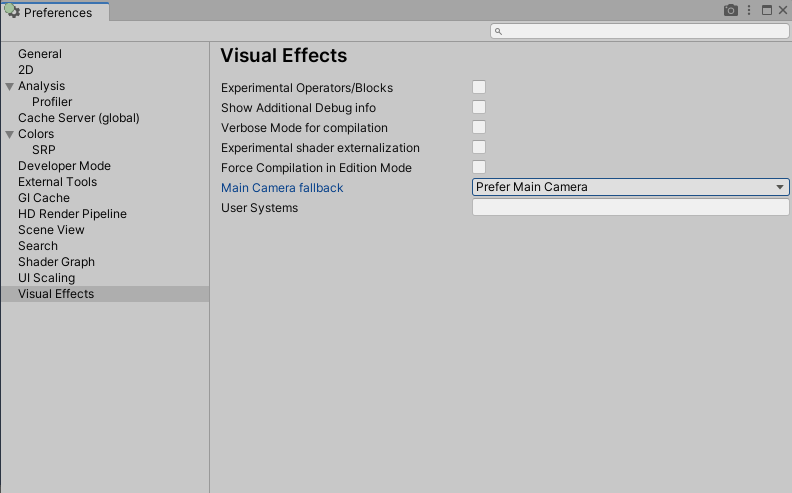792x493 pixels.
Task: Click the Main Camera fallback label
Action: coord(282,188)
